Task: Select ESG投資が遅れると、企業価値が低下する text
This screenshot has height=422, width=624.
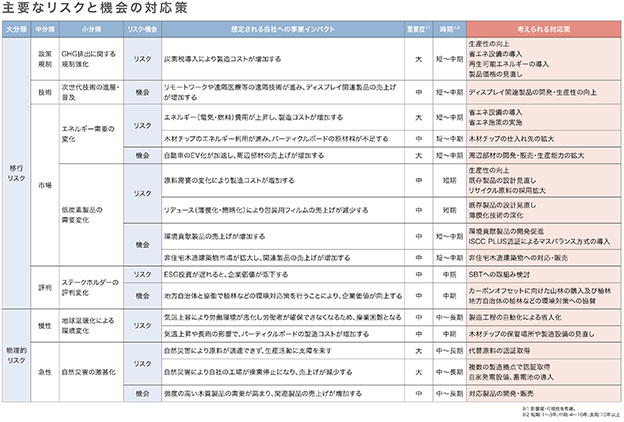Action: [x=226, y=275]
